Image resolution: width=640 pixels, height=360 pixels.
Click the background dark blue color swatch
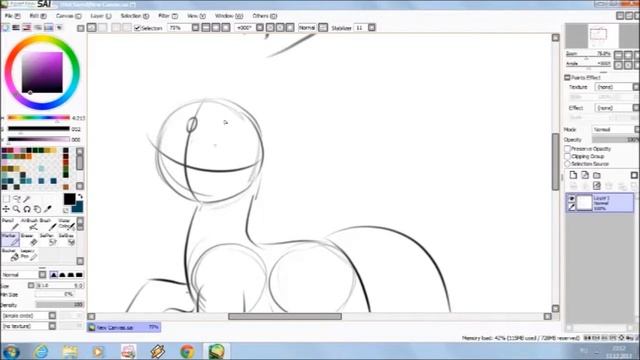78,208
